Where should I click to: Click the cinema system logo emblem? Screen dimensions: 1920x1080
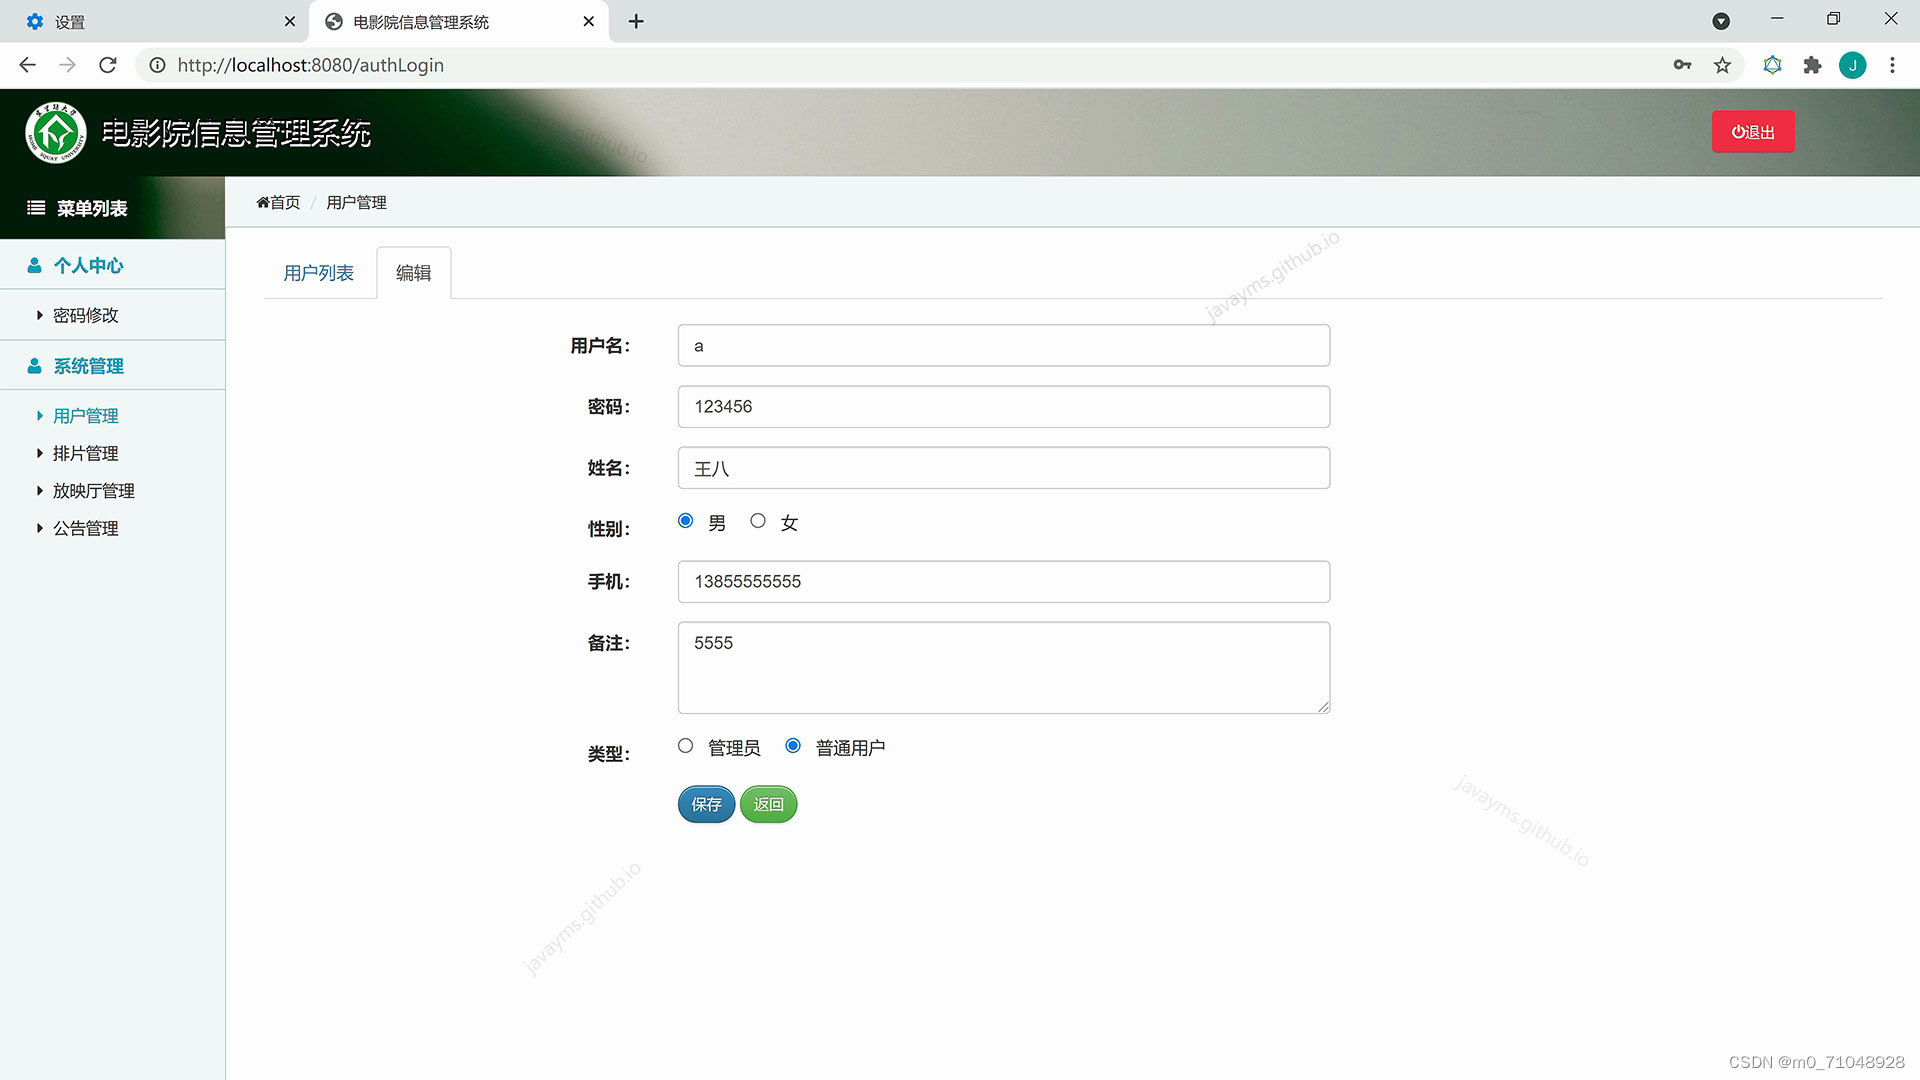[x=56, y=133]
